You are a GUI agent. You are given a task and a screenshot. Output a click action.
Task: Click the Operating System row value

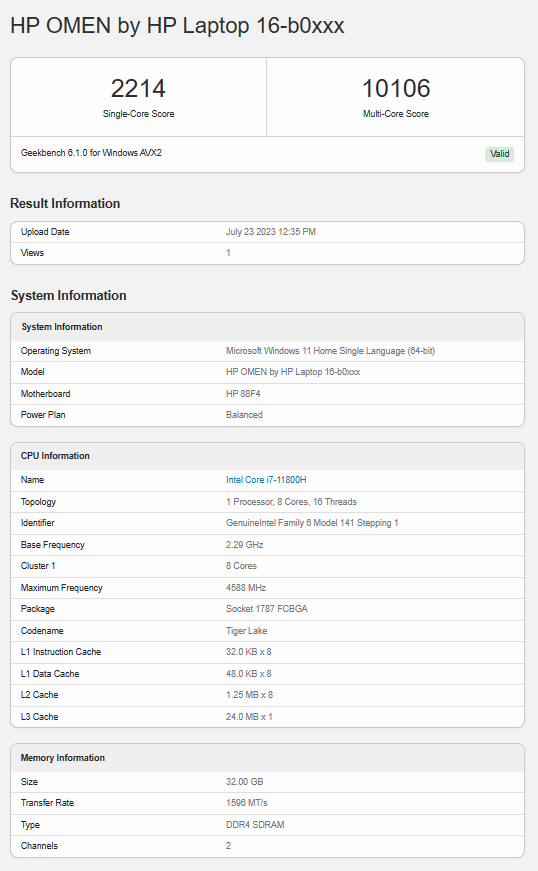pyautogui.click(x=330, y=351)
